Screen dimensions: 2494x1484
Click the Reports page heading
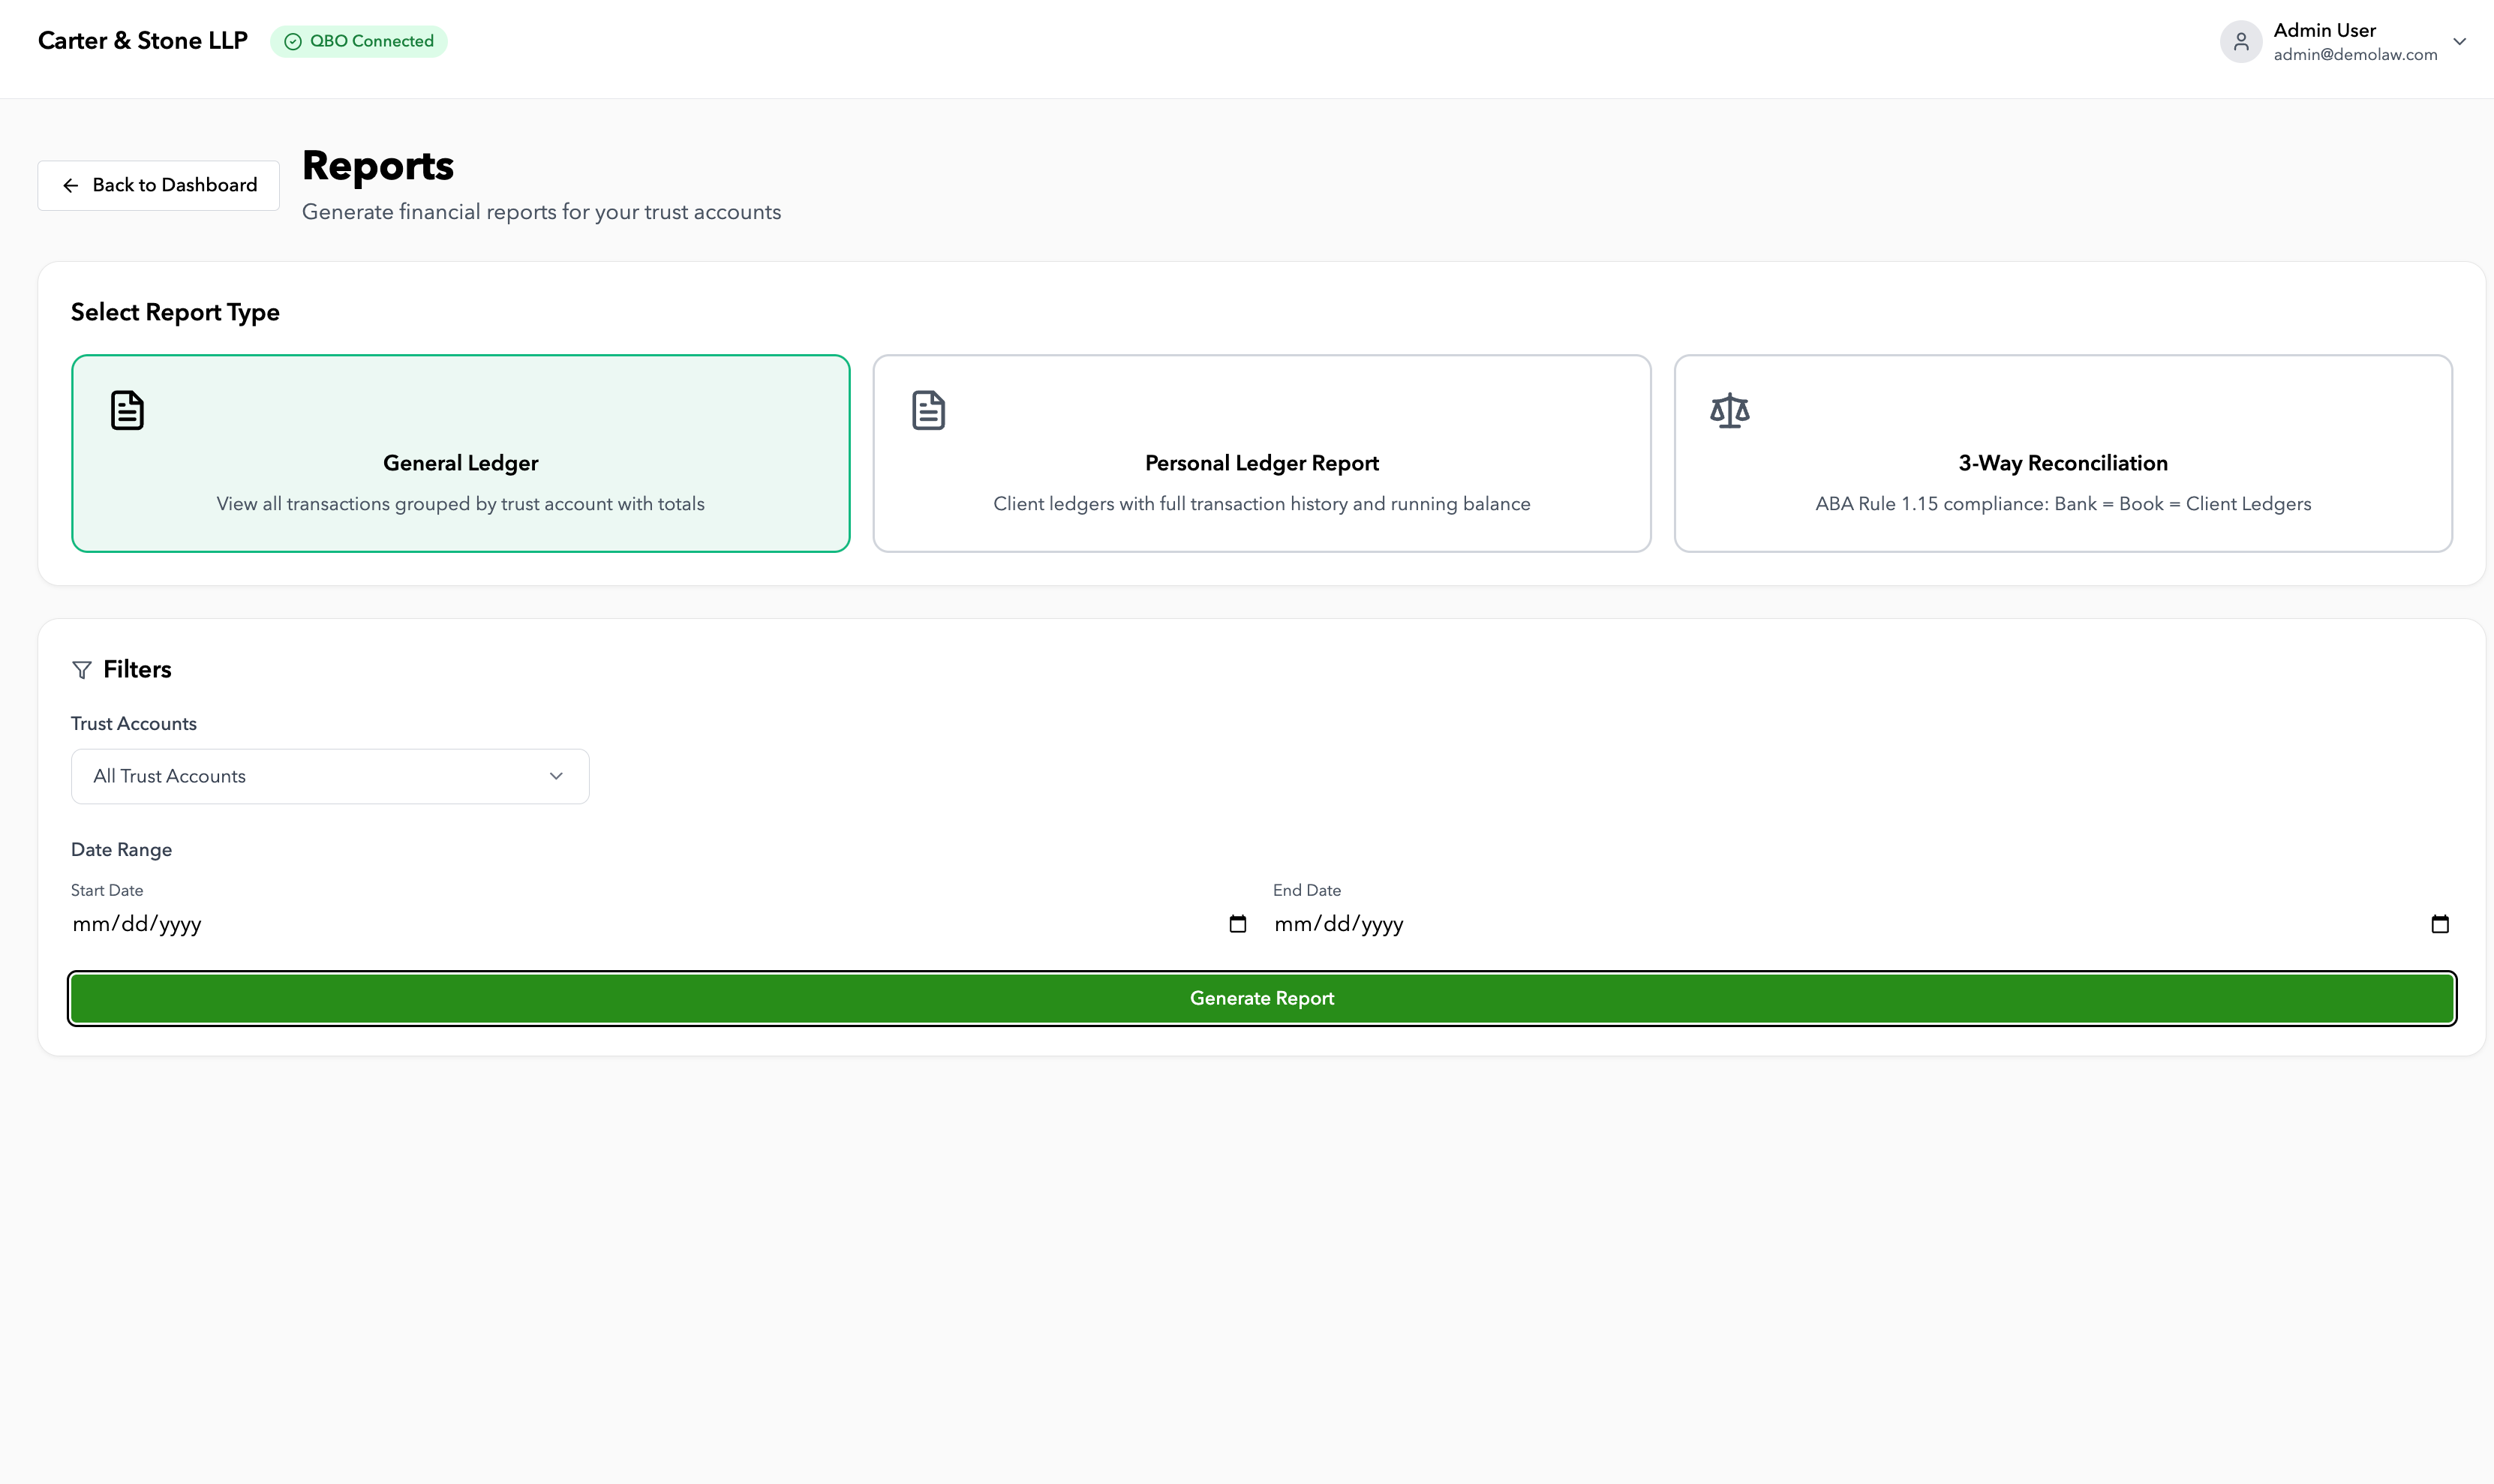[378, 166]
